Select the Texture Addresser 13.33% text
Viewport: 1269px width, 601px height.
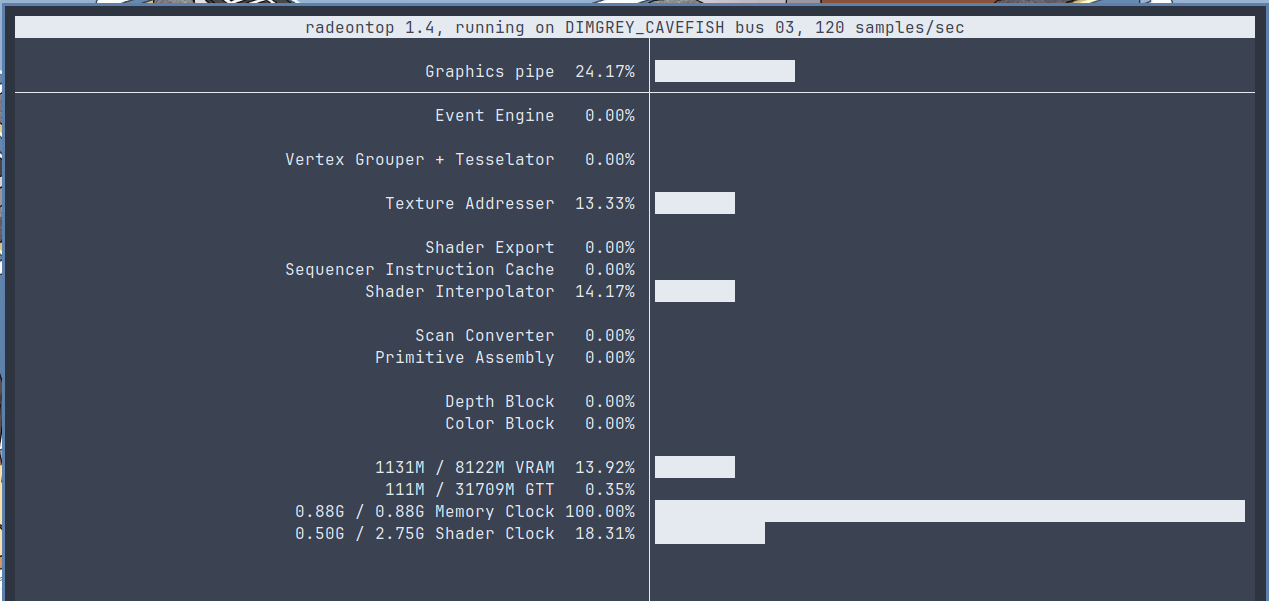[509, 204]
